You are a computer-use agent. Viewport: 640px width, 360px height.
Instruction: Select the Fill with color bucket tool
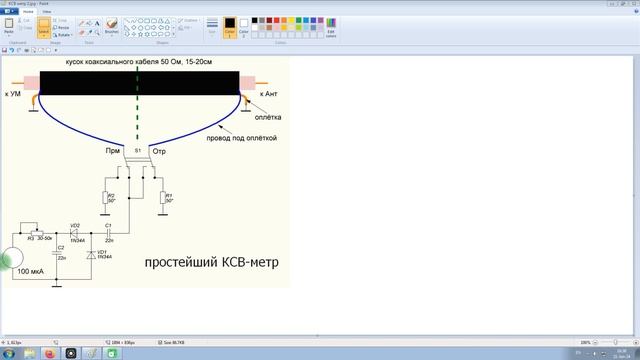pos(89,23)
